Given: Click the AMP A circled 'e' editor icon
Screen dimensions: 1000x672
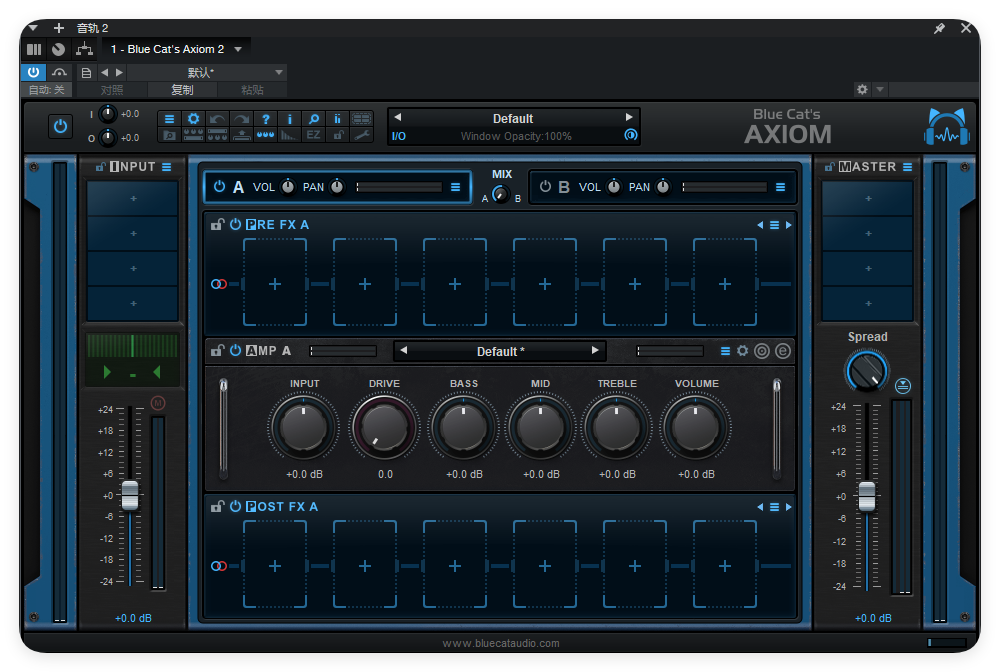Looking at the screenshot, I should (x=783, y=351).
